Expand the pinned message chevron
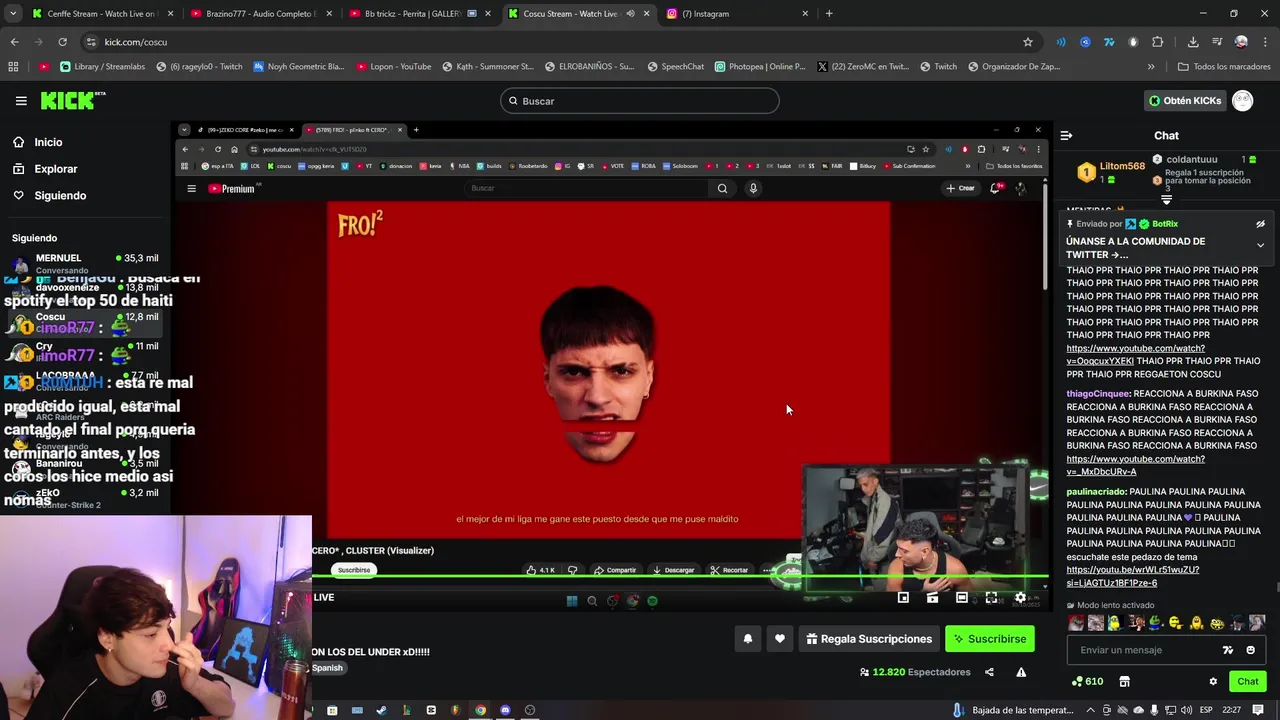1280x720 pixels. tap(1260, 245)
